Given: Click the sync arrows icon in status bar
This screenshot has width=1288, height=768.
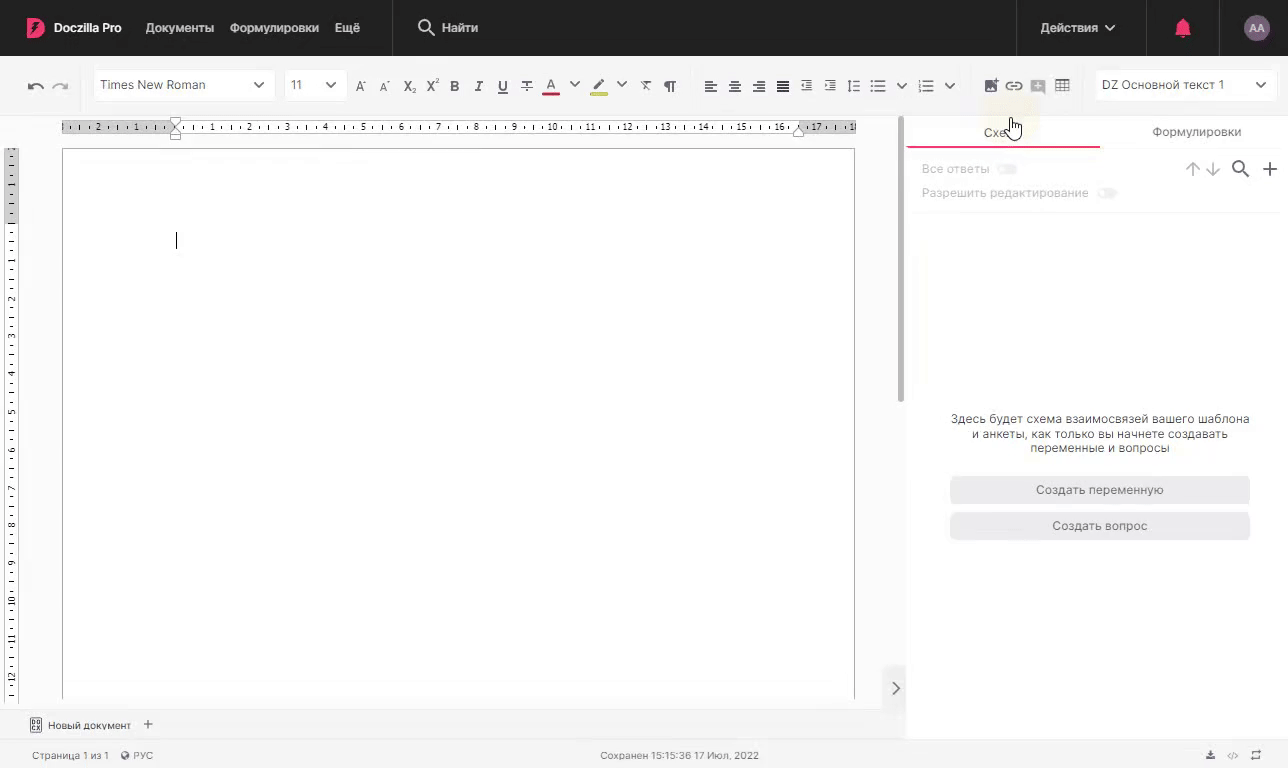Looking at the screenshot, I should tap(1256, 755).
